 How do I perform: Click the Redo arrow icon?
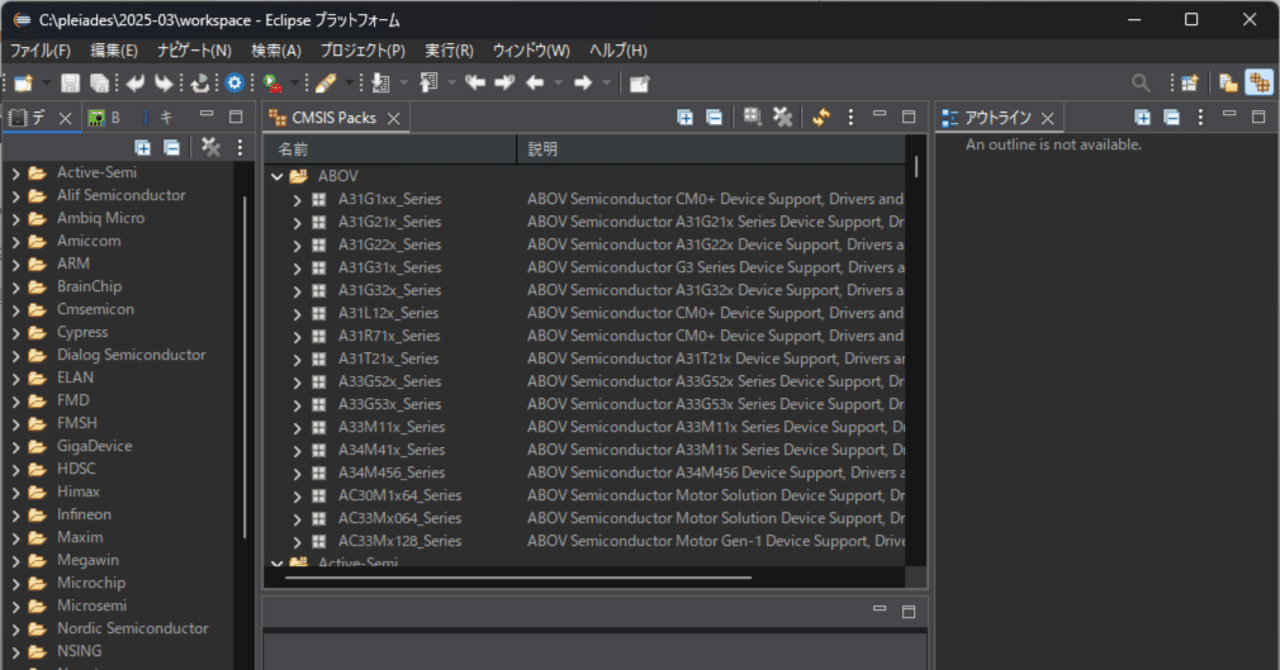point(164,83)
